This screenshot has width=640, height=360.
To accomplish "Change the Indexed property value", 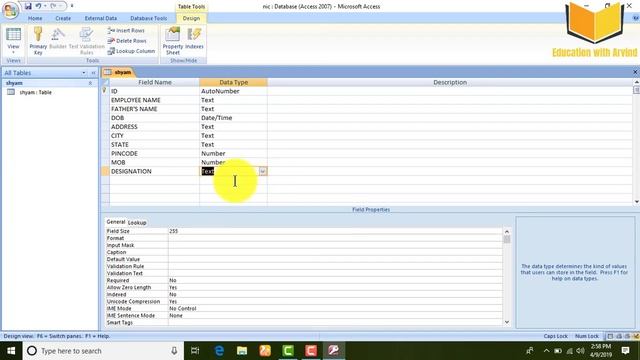I will point(335,294).
